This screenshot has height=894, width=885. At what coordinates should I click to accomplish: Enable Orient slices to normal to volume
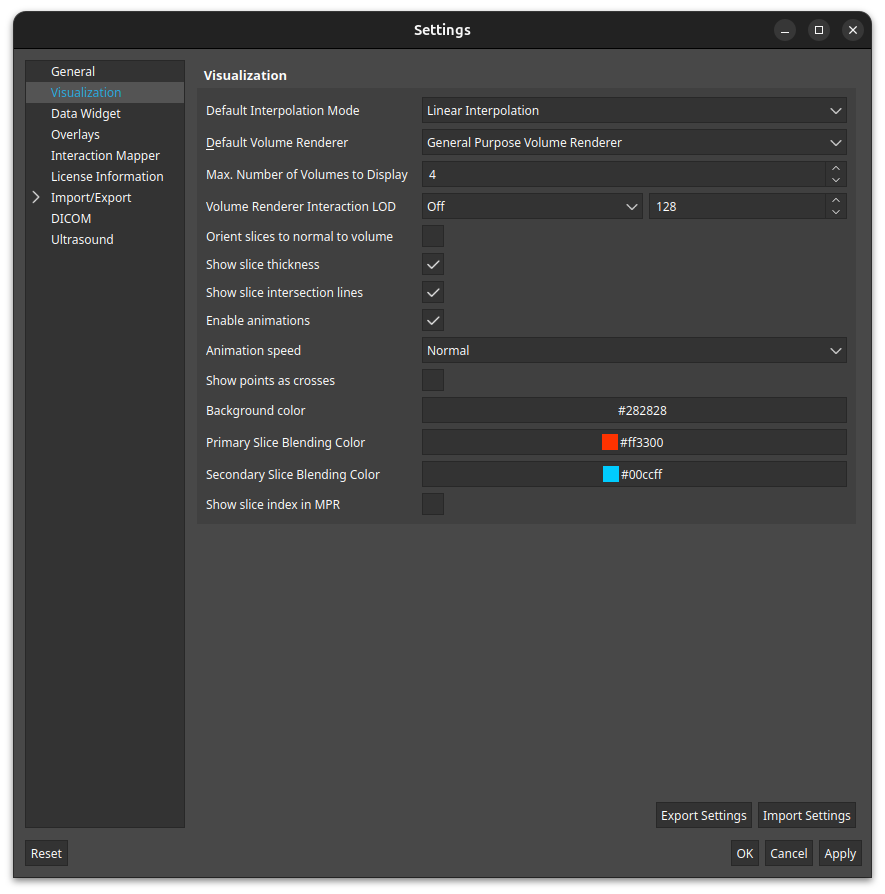point(433,236)
